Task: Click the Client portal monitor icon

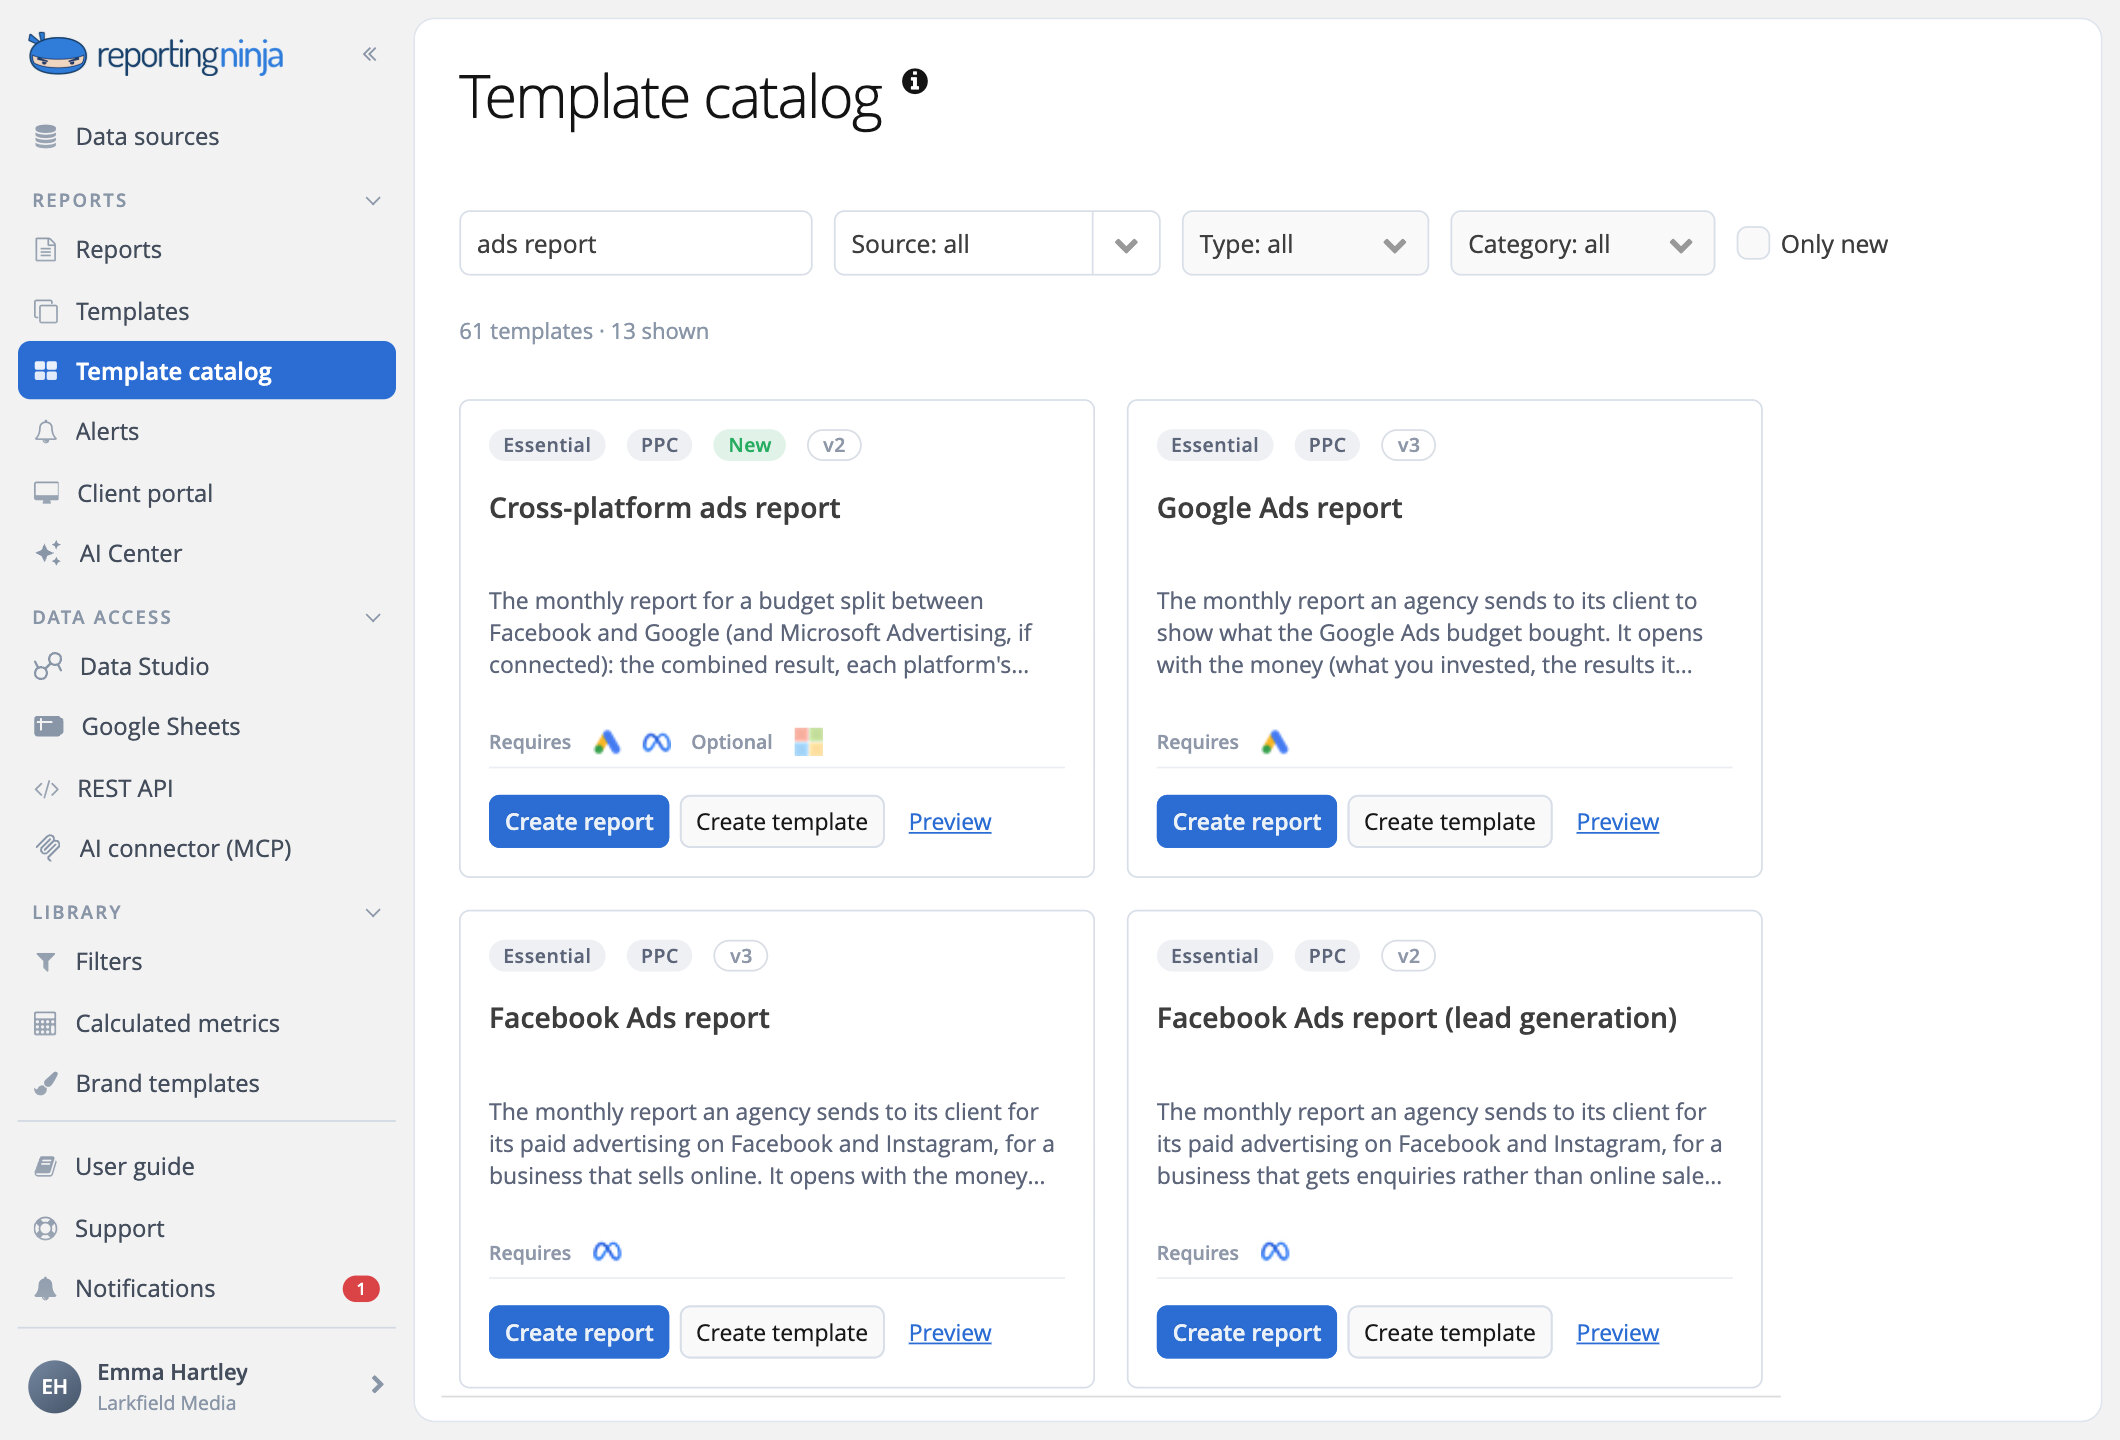Action: pos(46,493)
